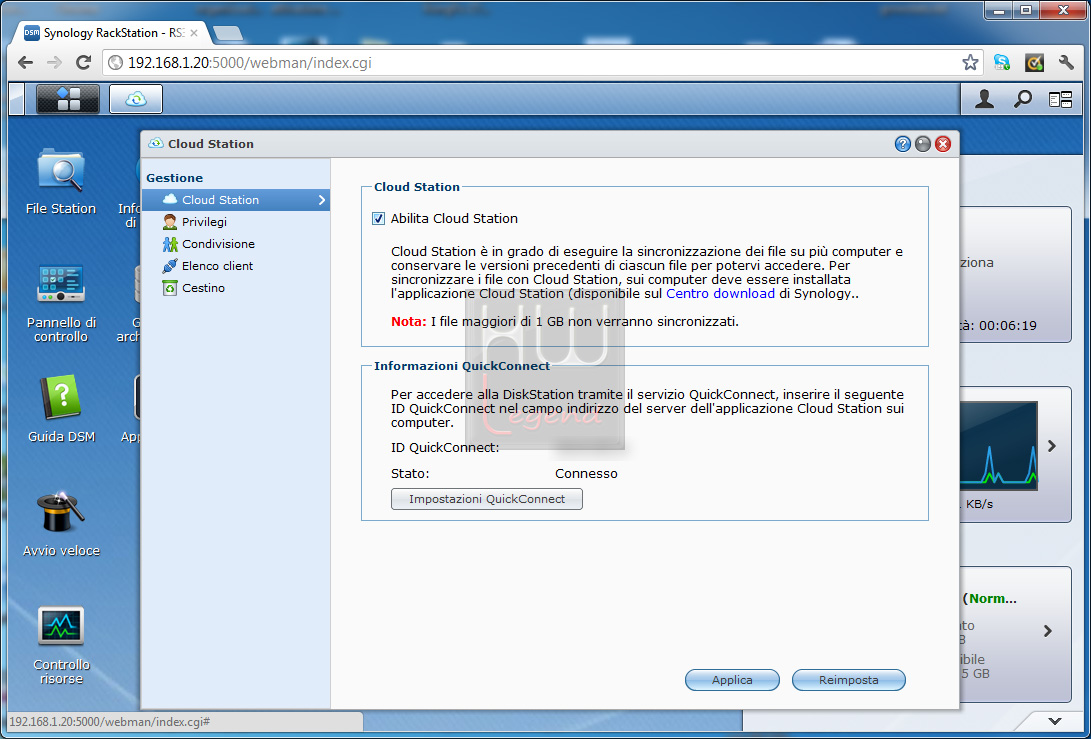Open the user account icon in DSM toolbar
Screen dimensions: 1091x739
pos(984,100)
